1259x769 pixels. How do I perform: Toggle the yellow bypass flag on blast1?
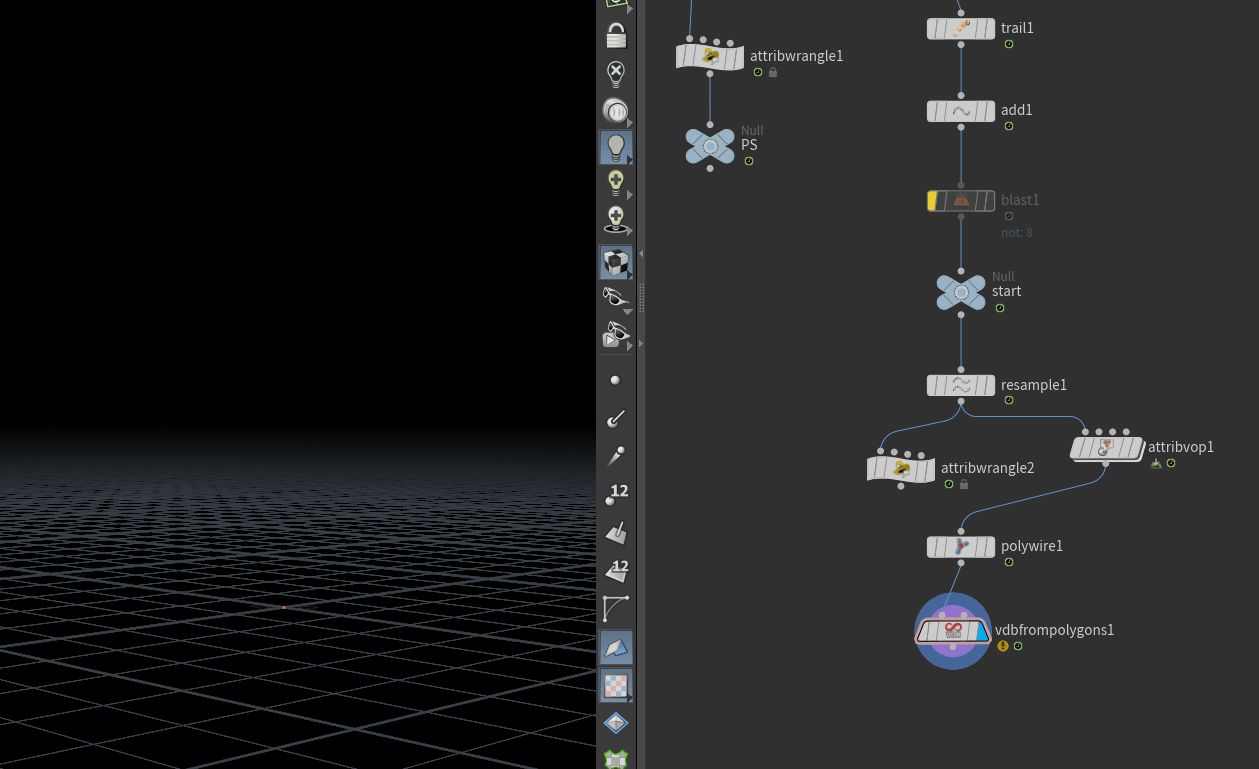pos(933,201)
